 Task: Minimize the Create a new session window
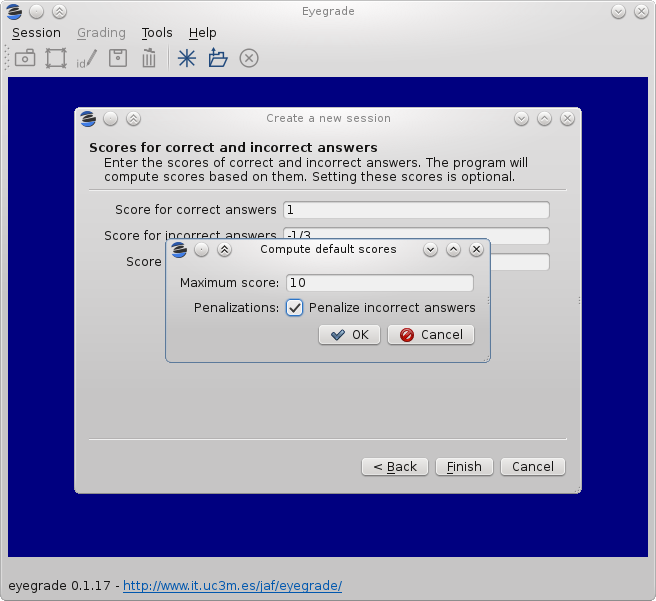pos(521,119)
